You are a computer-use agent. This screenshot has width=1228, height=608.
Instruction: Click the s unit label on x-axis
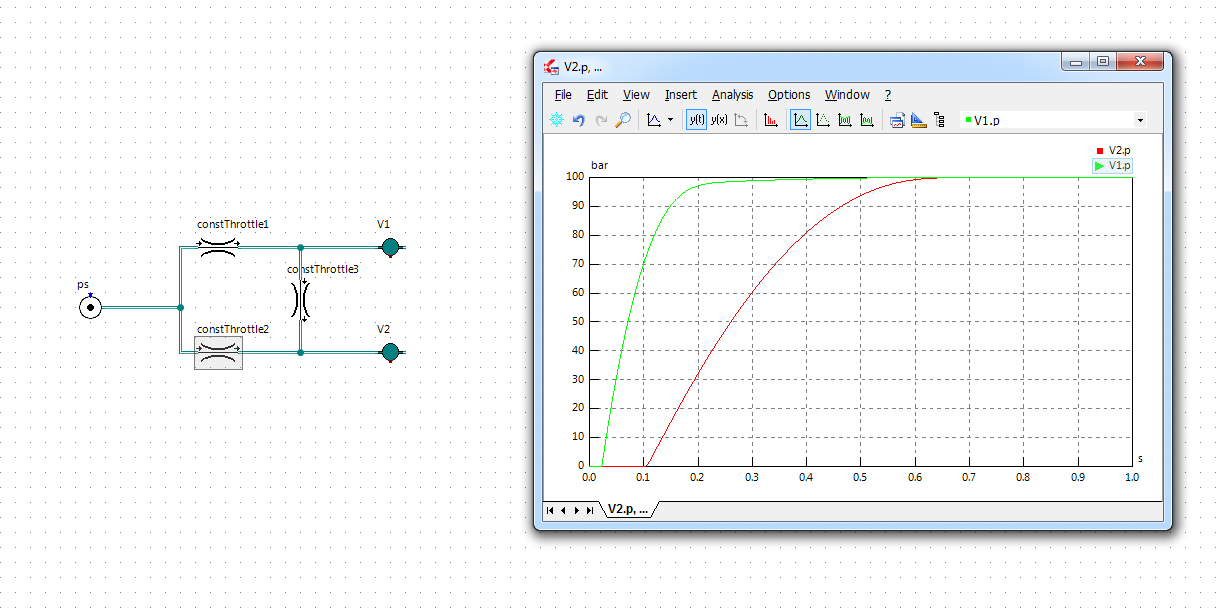click(x=1140, y=459)
